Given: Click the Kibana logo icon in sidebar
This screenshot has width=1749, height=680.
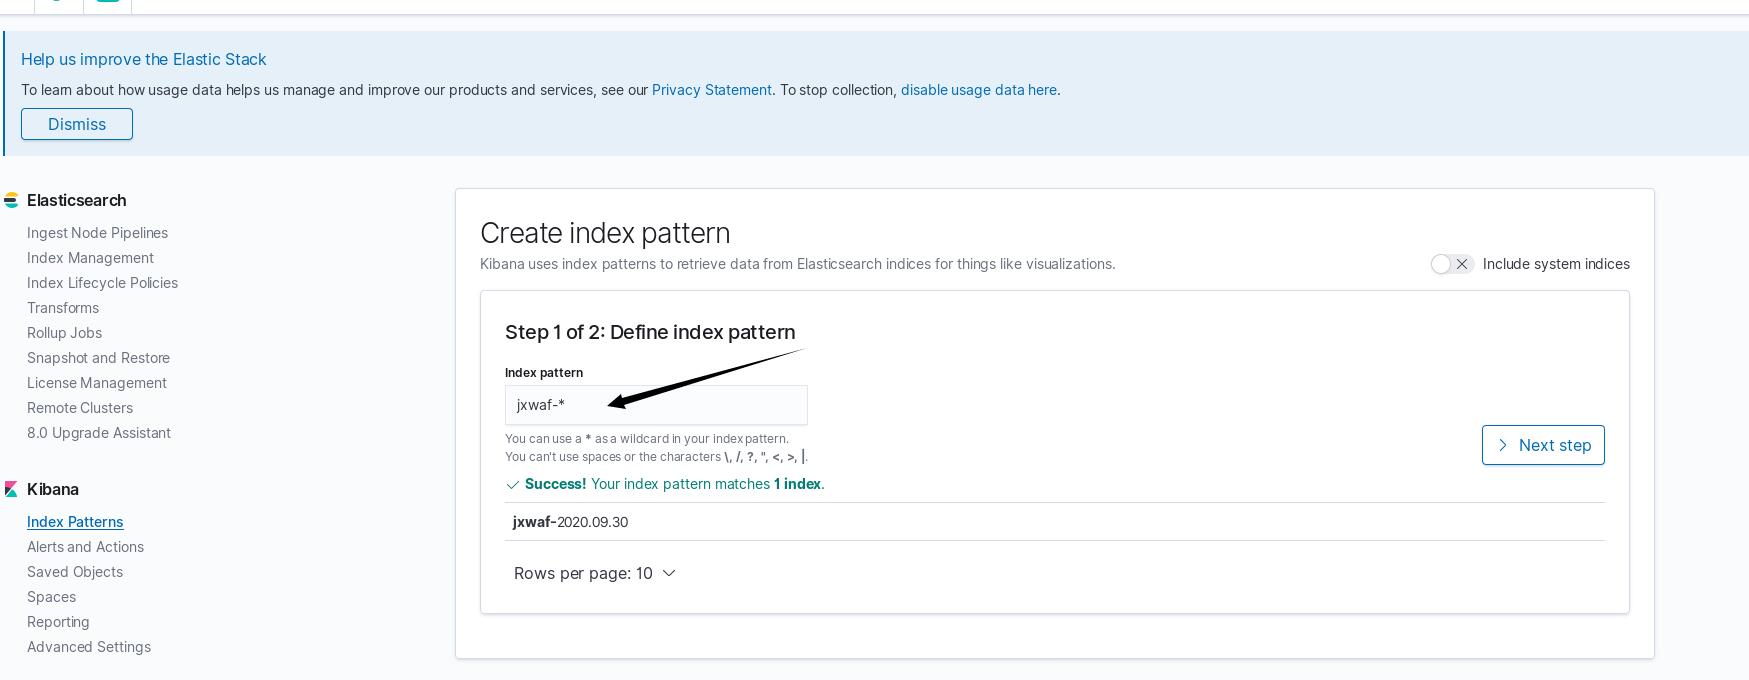Looking at the screenshot, I should tap(11, 489).
